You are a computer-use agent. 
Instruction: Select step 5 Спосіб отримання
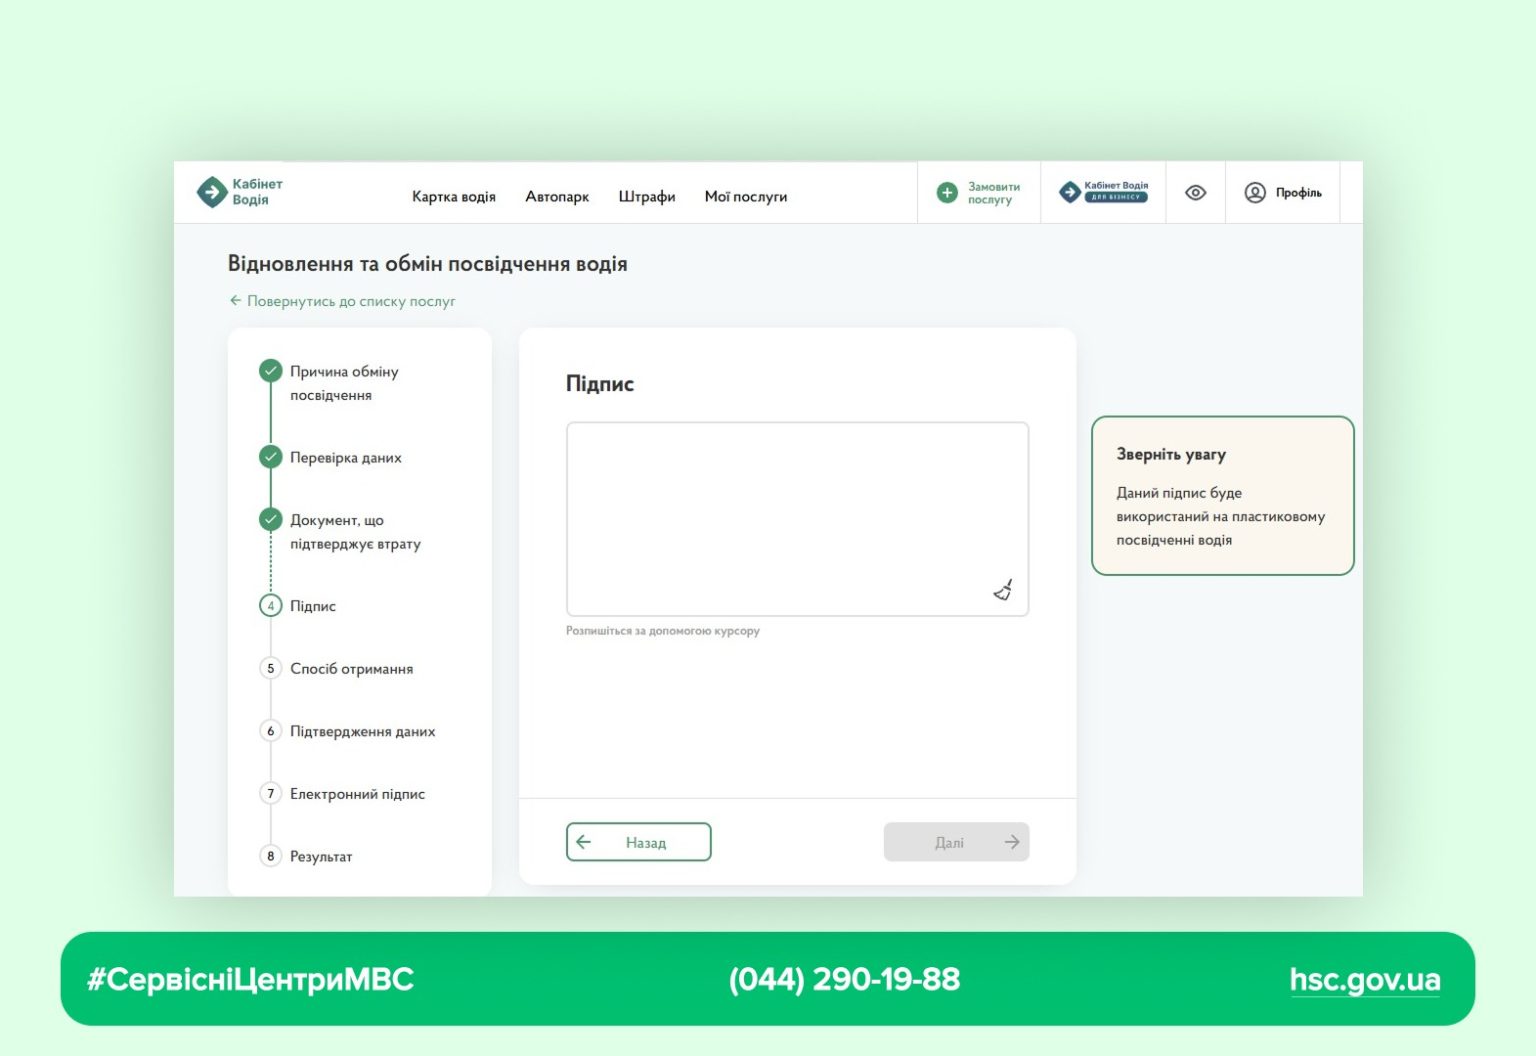point(270,669)
